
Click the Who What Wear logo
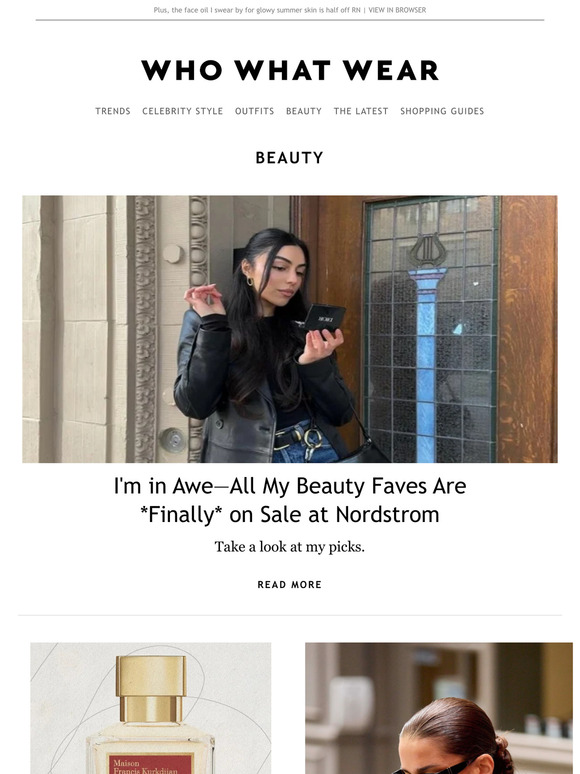coord(290,70)
